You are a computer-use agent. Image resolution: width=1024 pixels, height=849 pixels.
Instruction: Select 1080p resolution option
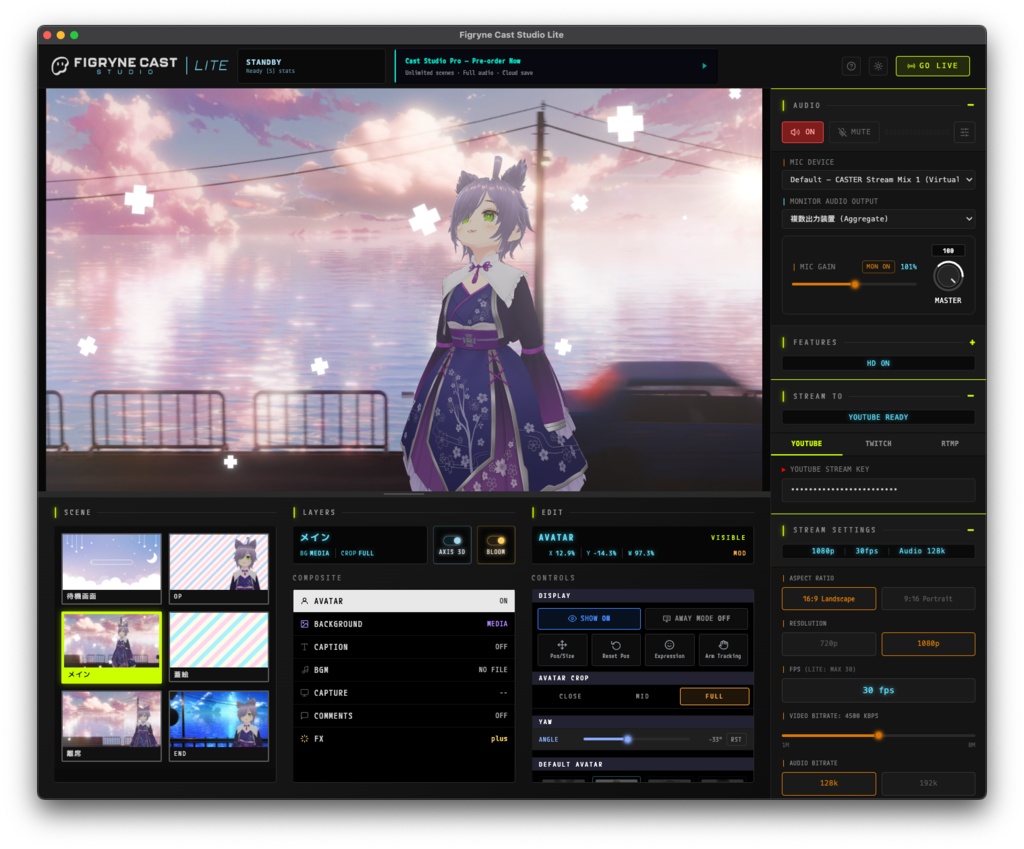coord(928,644)
